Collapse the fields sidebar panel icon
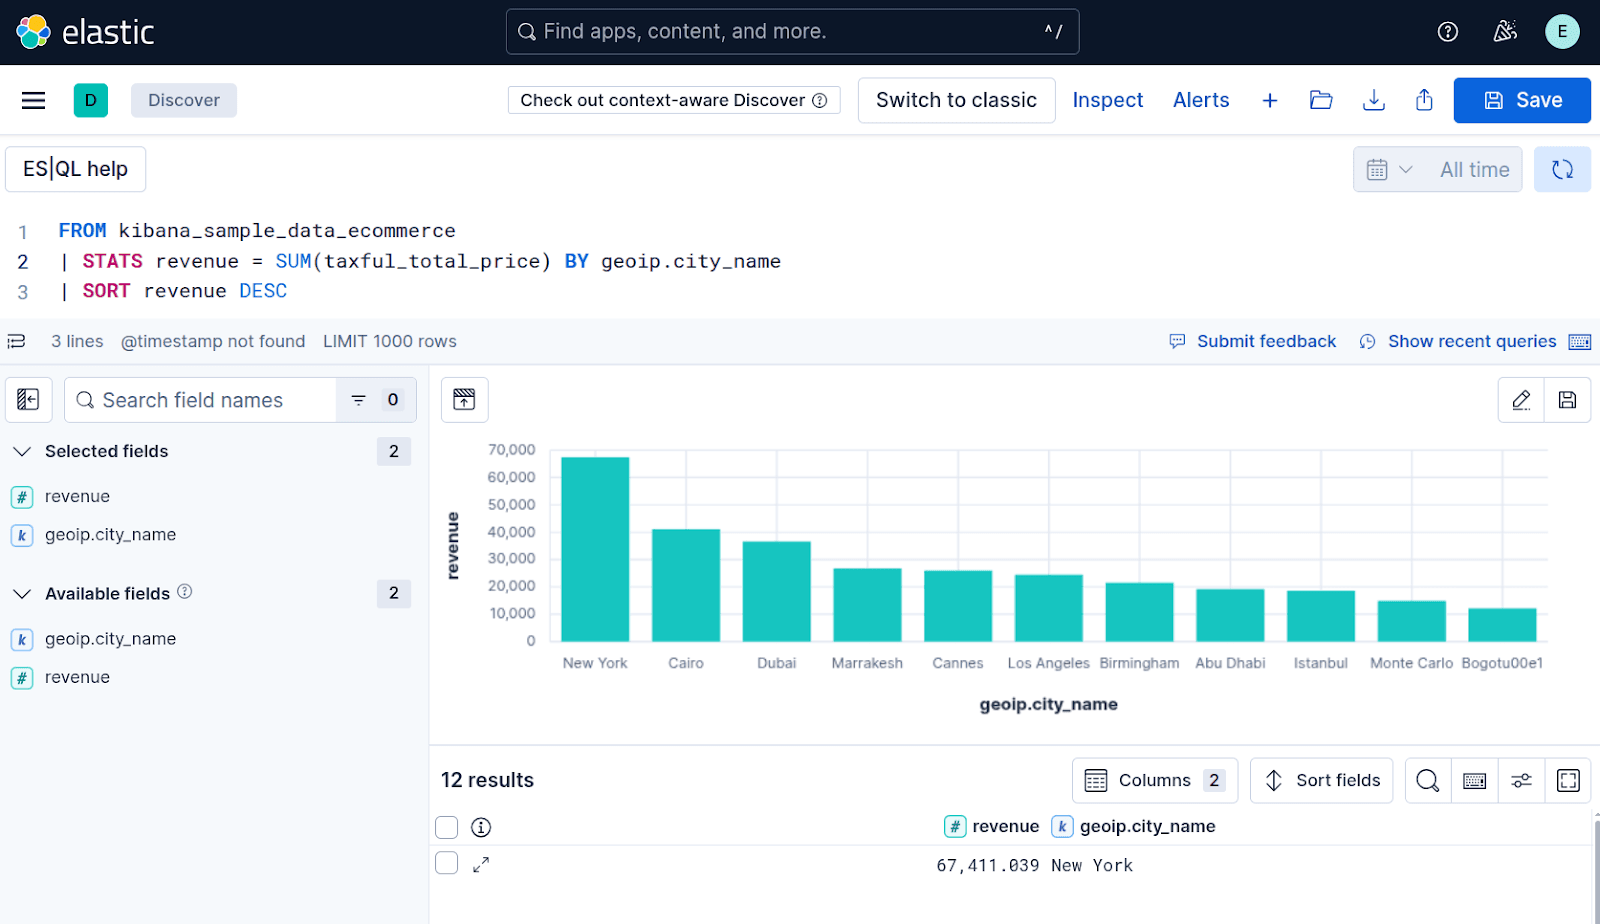This screenshot has height=924, width=1600. point(28,399)
